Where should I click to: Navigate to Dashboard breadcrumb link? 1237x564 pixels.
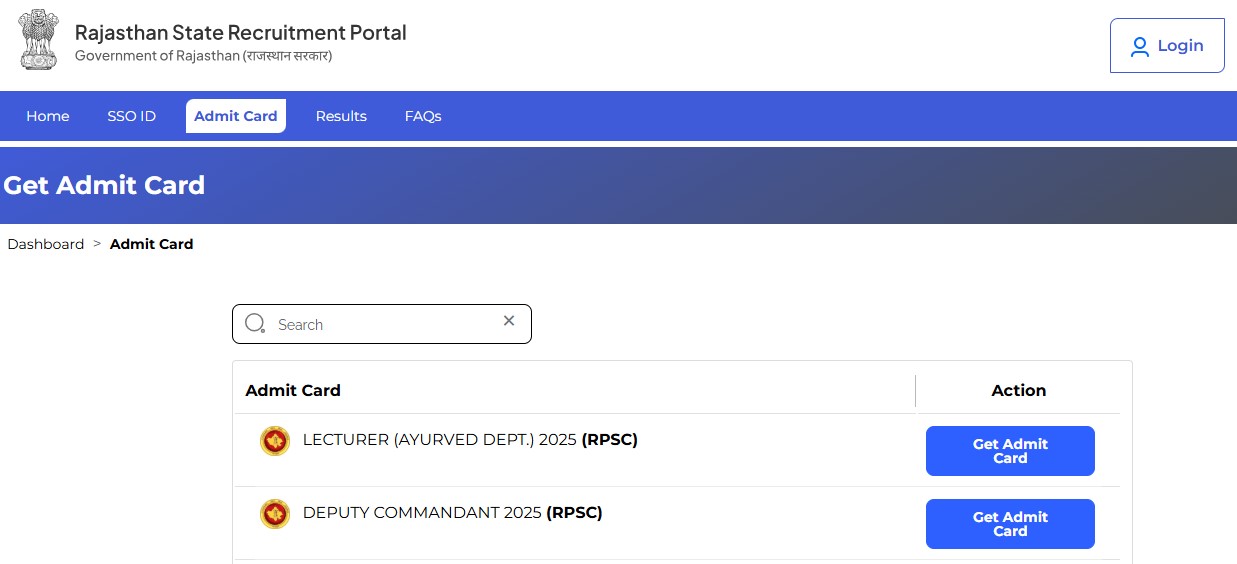click(46, 244)
